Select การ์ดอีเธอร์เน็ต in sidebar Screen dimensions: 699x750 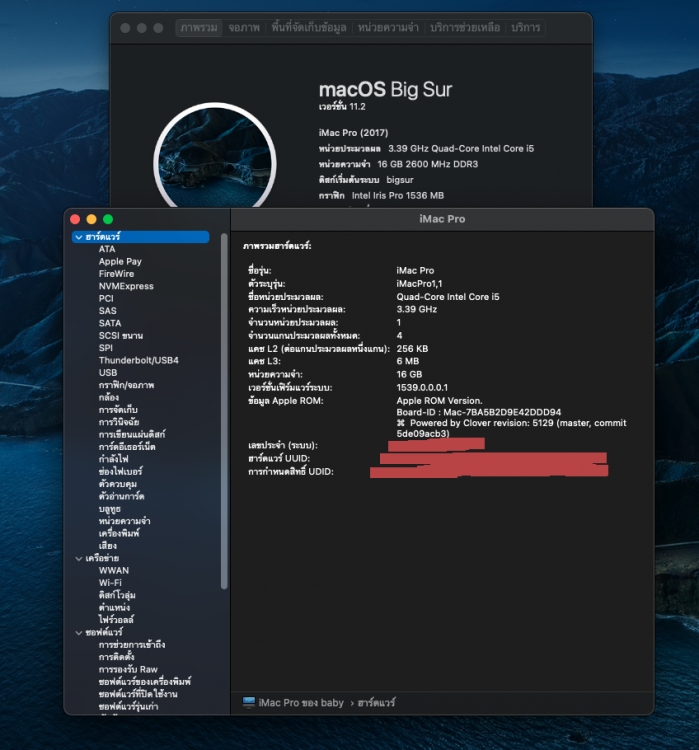pos(127,447)
